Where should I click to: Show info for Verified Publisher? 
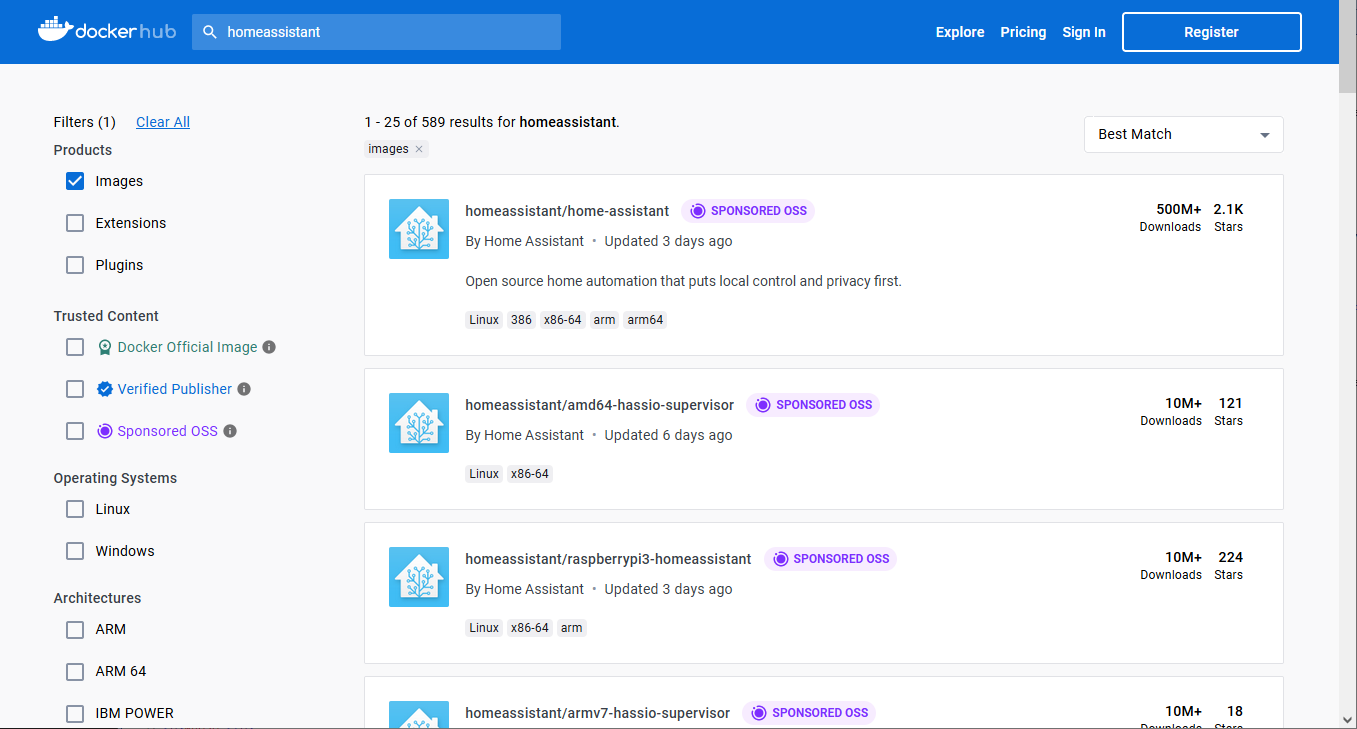pos(244,389)
